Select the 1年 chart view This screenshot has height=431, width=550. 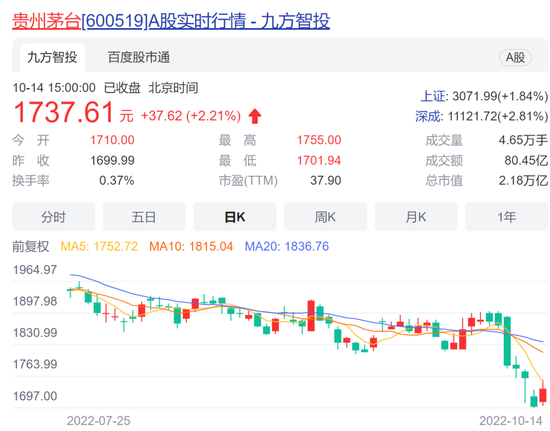507,217
